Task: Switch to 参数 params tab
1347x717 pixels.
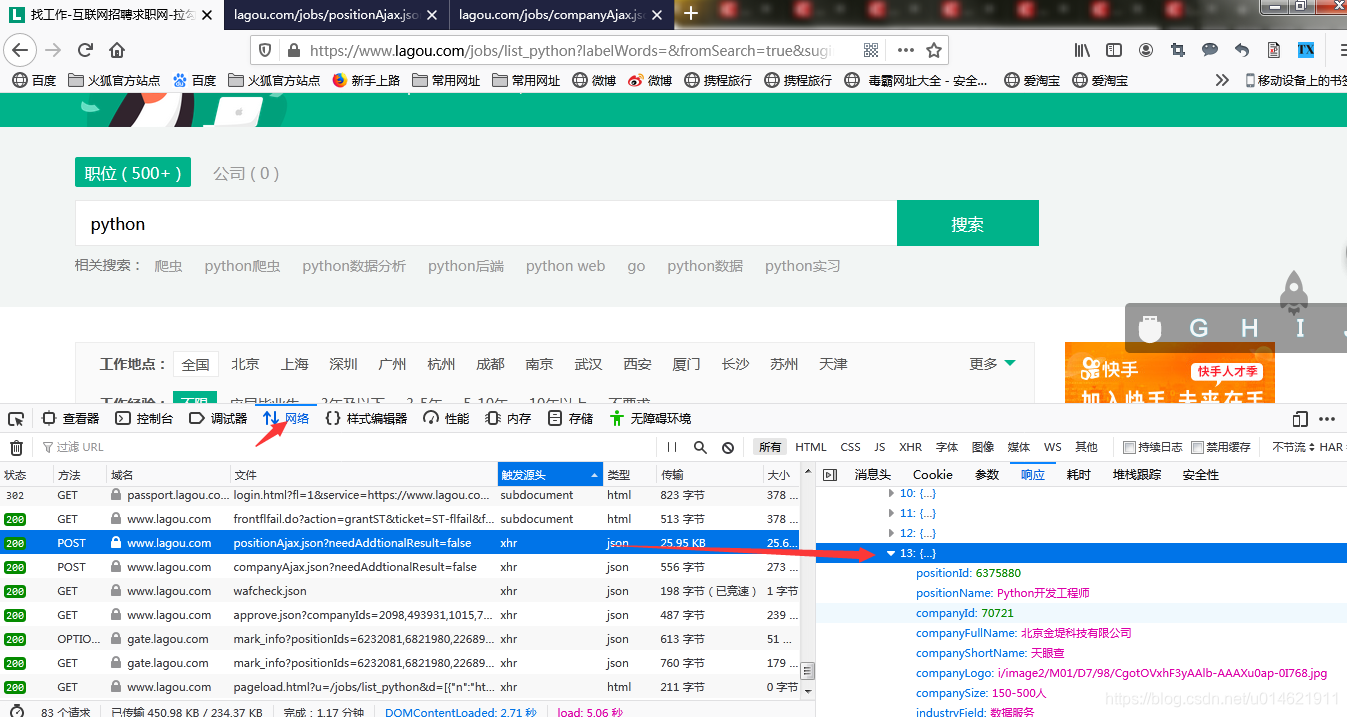Action: point(987,475)
